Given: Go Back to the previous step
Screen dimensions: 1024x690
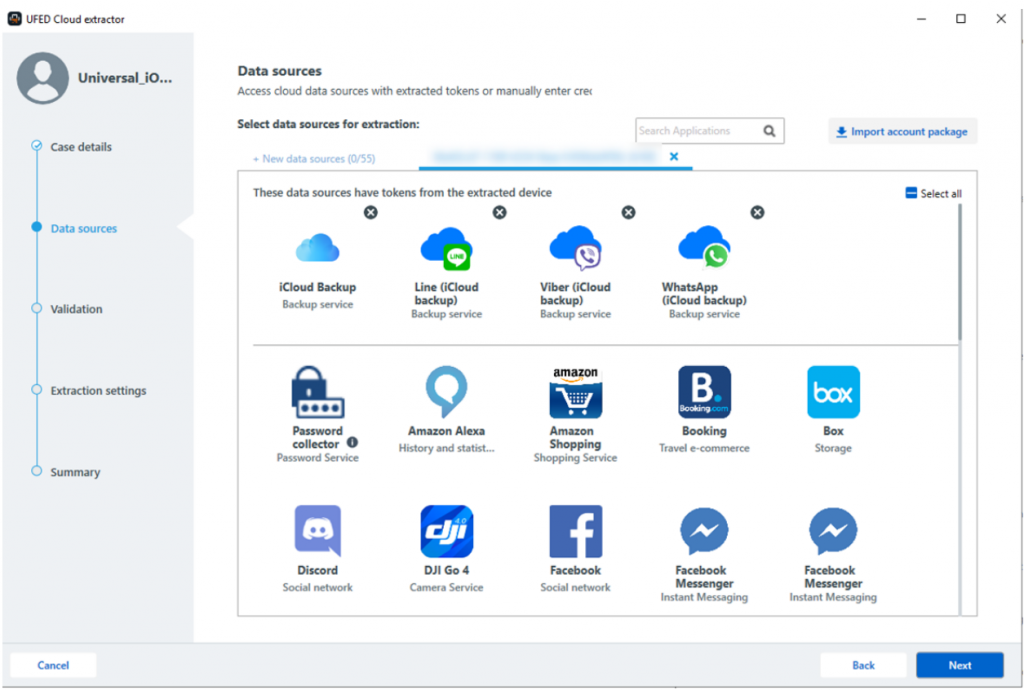Looking at the screenshot, I should (863, 665).
